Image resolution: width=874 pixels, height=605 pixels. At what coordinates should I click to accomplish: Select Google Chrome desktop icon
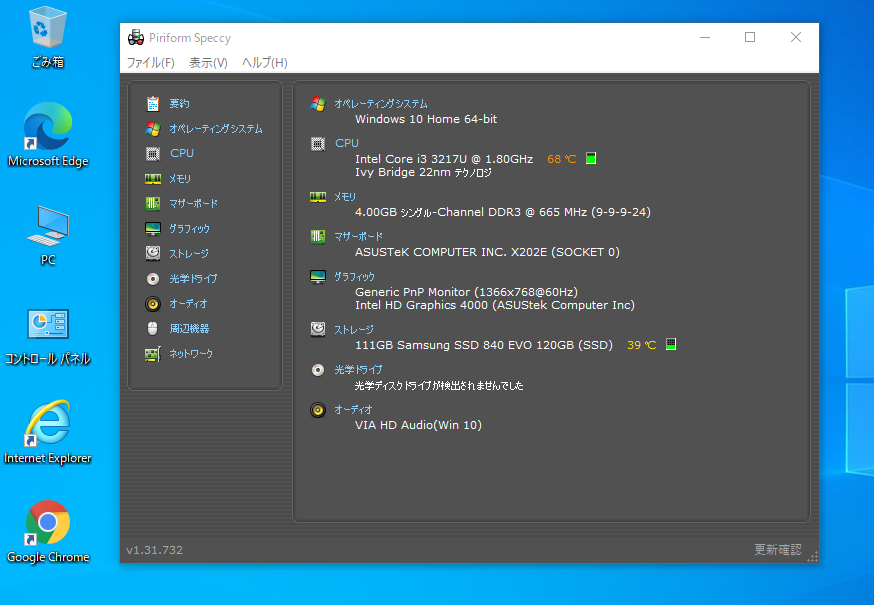[x=48, y=533]
